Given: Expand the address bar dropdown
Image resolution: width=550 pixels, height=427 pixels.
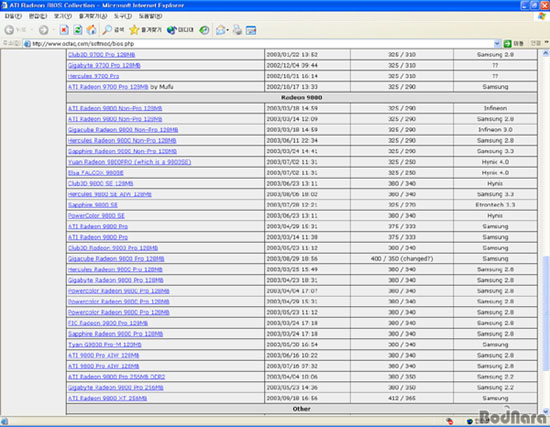Looking at the screenshot, I should click(497, 44).
